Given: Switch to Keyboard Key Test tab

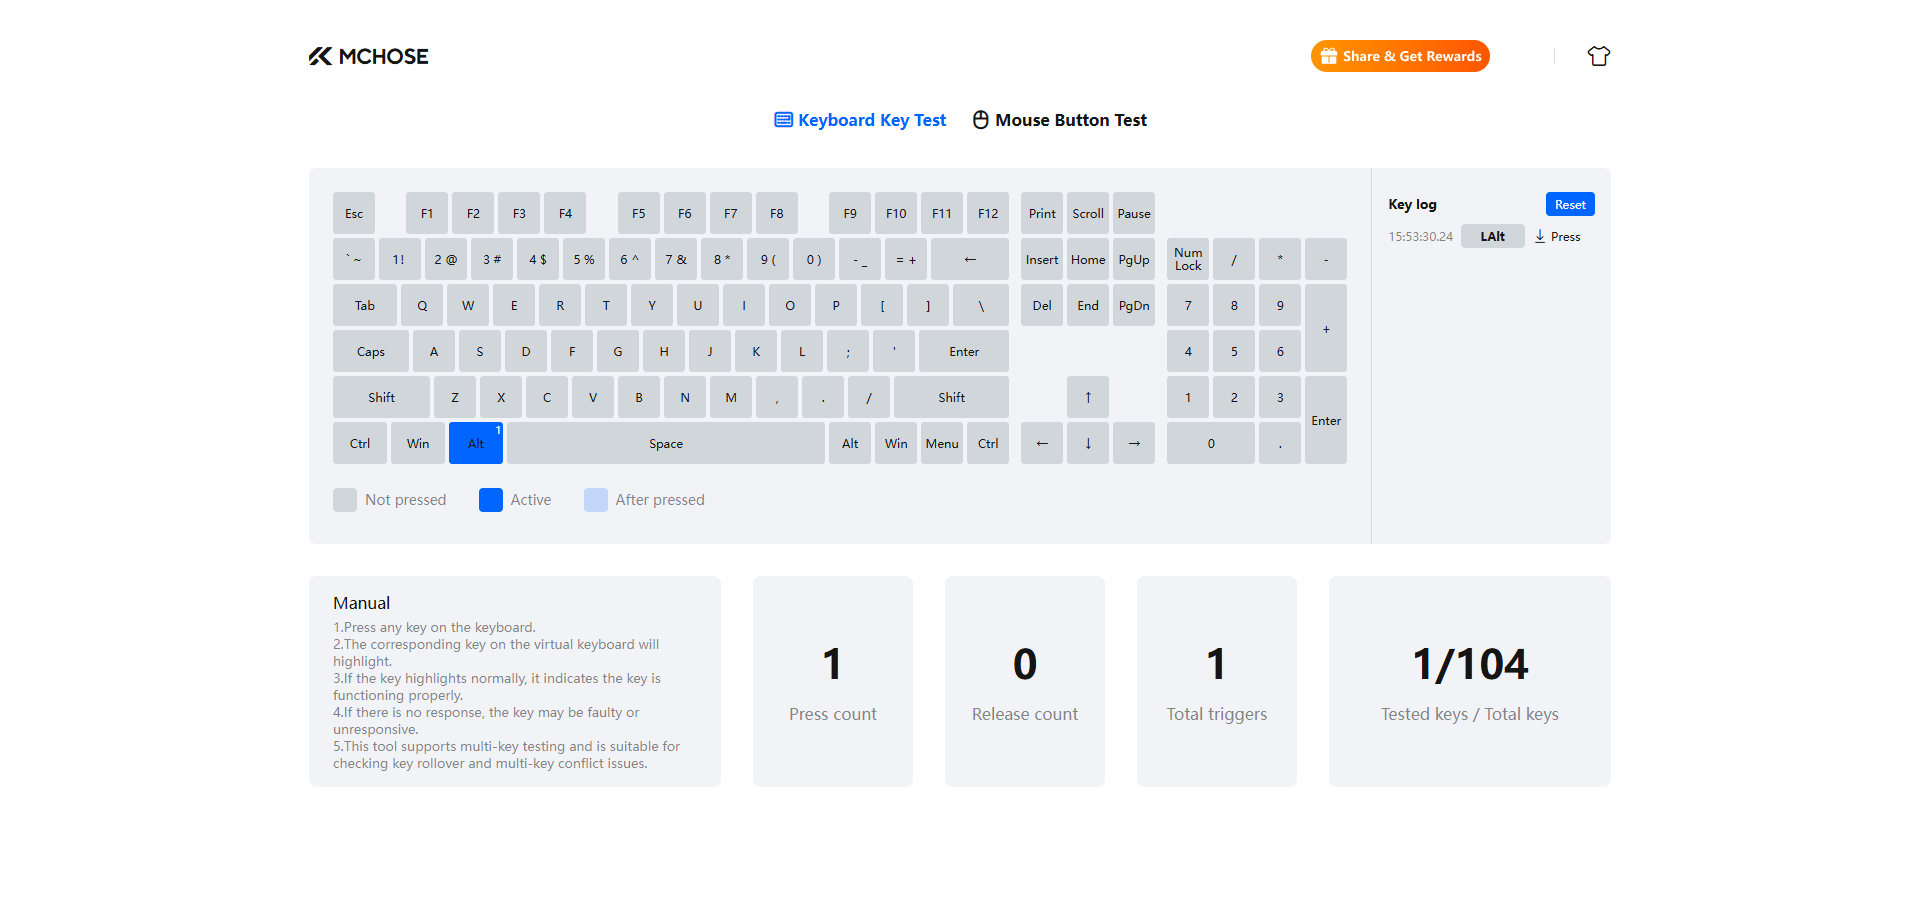Looking at the screenshot, I should pyautogui.click(x=860, y=120).
